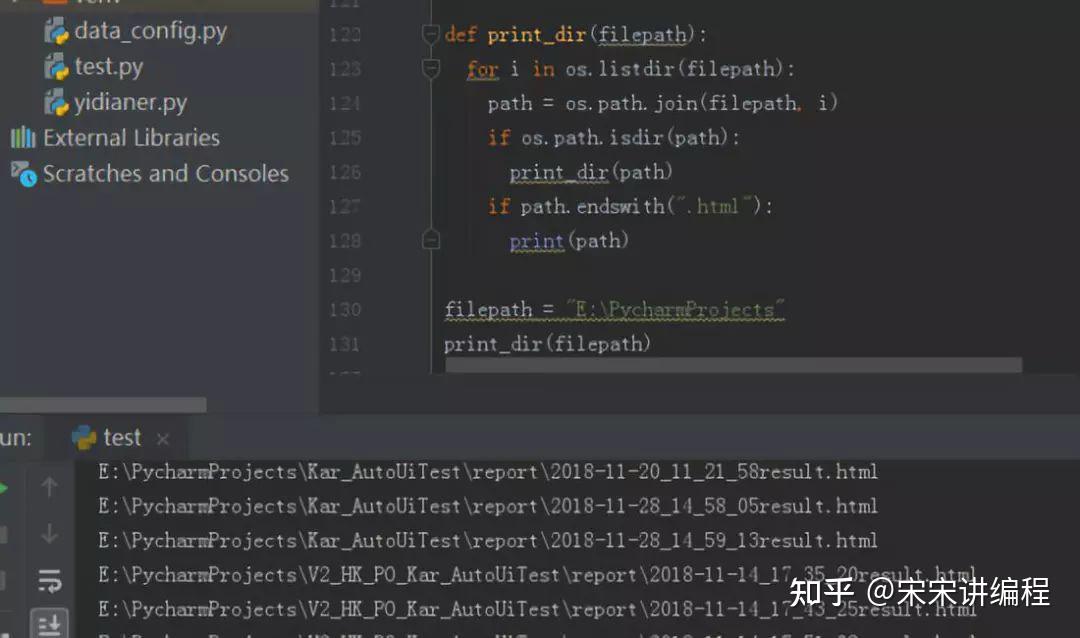The width and height of the screenshot is (1080, 638).
Task: Click the Scratches and Consoles clock icon
Action: click(x=24, y=174)
